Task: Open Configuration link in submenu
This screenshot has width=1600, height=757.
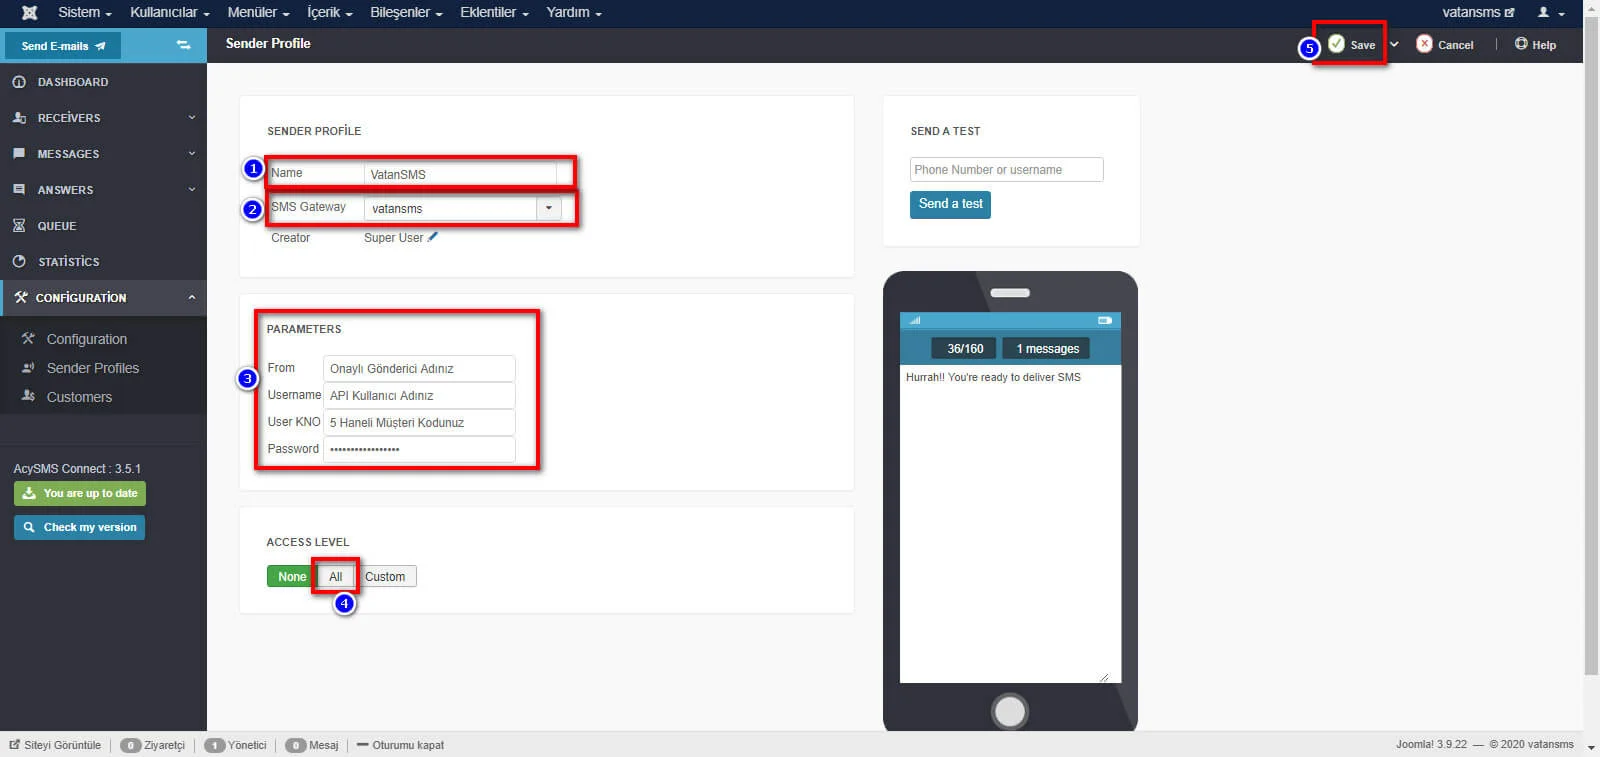Action: click(x=87, y=339)
